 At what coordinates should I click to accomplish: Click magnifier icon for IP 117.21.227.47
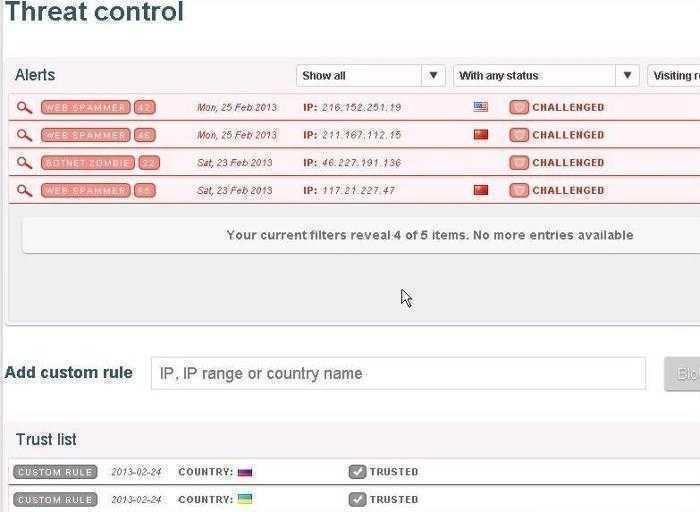[x=24, y=191]
